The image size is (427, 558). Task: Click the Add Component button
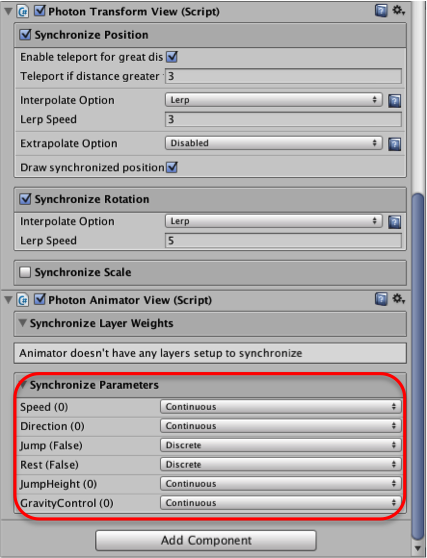[206, 540]
